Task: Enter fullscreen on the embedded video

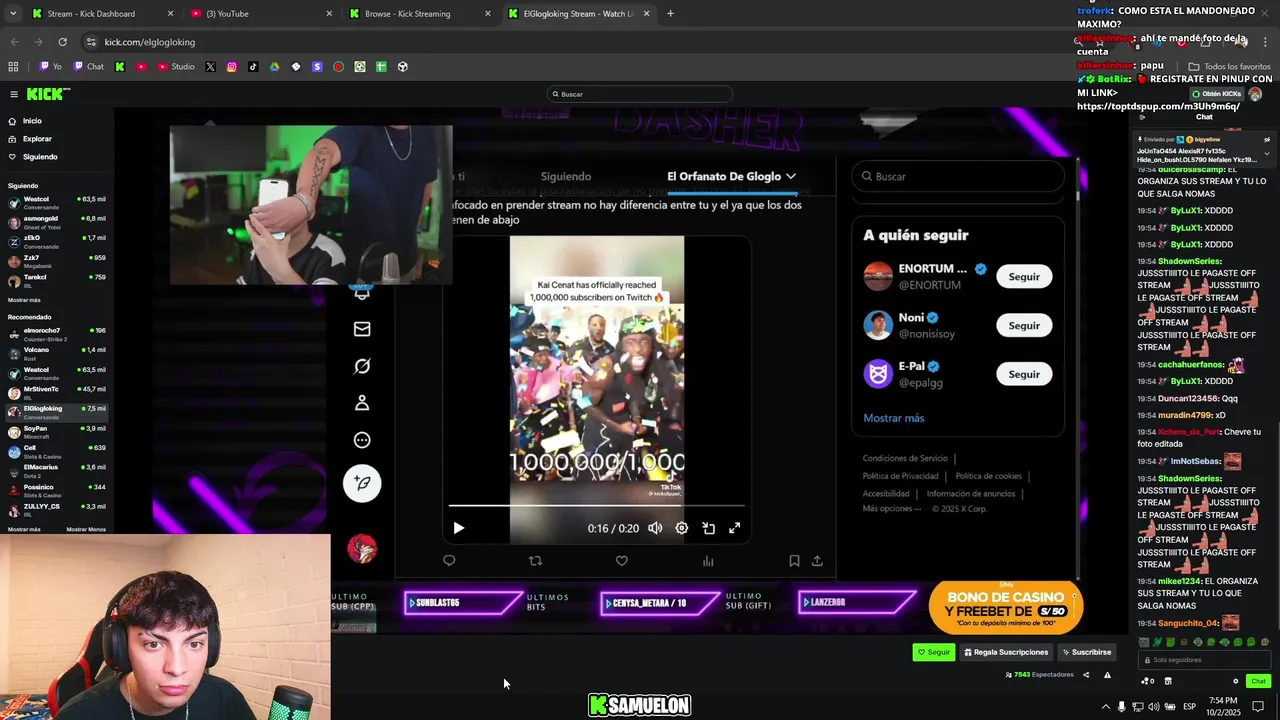Action: [734, 528]
